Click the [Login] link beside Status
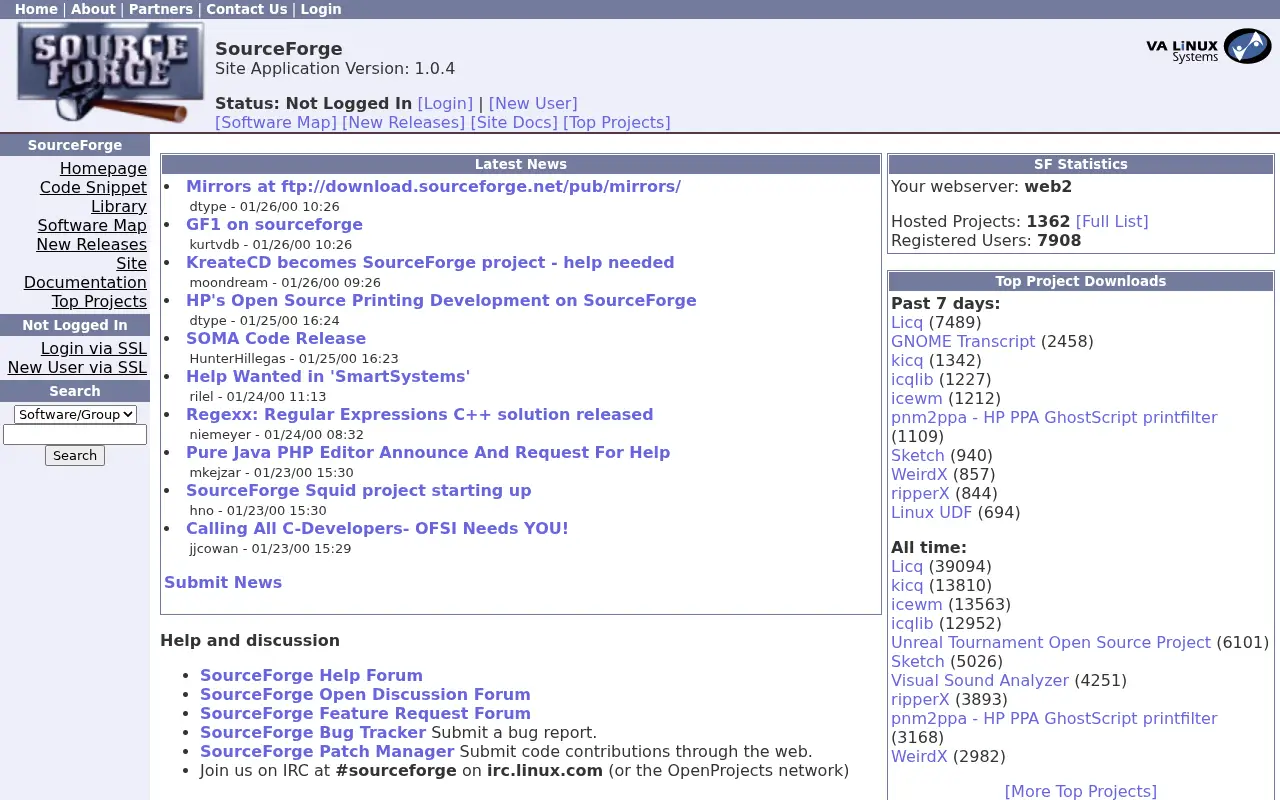 tap(445, 103)
